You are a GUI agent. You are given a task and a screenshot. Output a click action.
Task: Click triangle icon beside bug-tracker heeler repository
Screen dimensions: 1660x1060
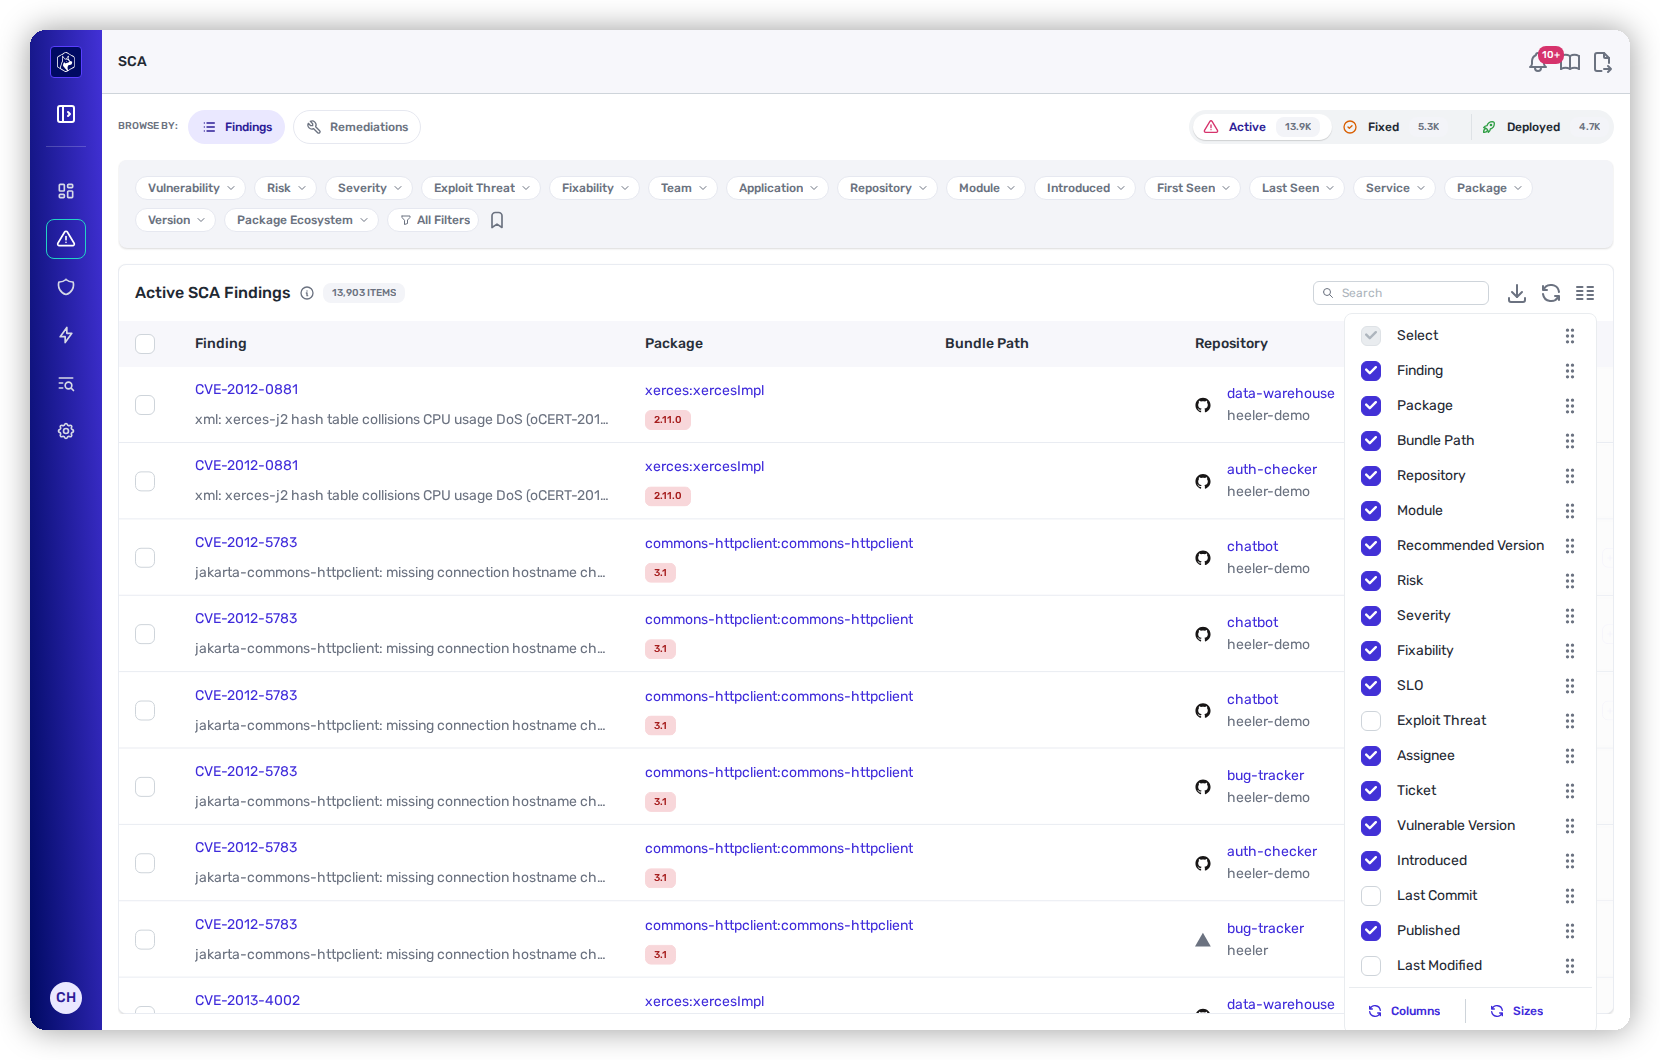click(1203, 940)
